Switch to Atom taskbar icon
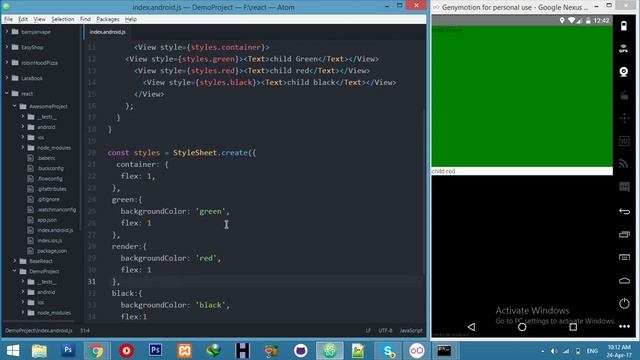This screenshot has height=360, width=640. pyautogui.click(x=329, y=351)
